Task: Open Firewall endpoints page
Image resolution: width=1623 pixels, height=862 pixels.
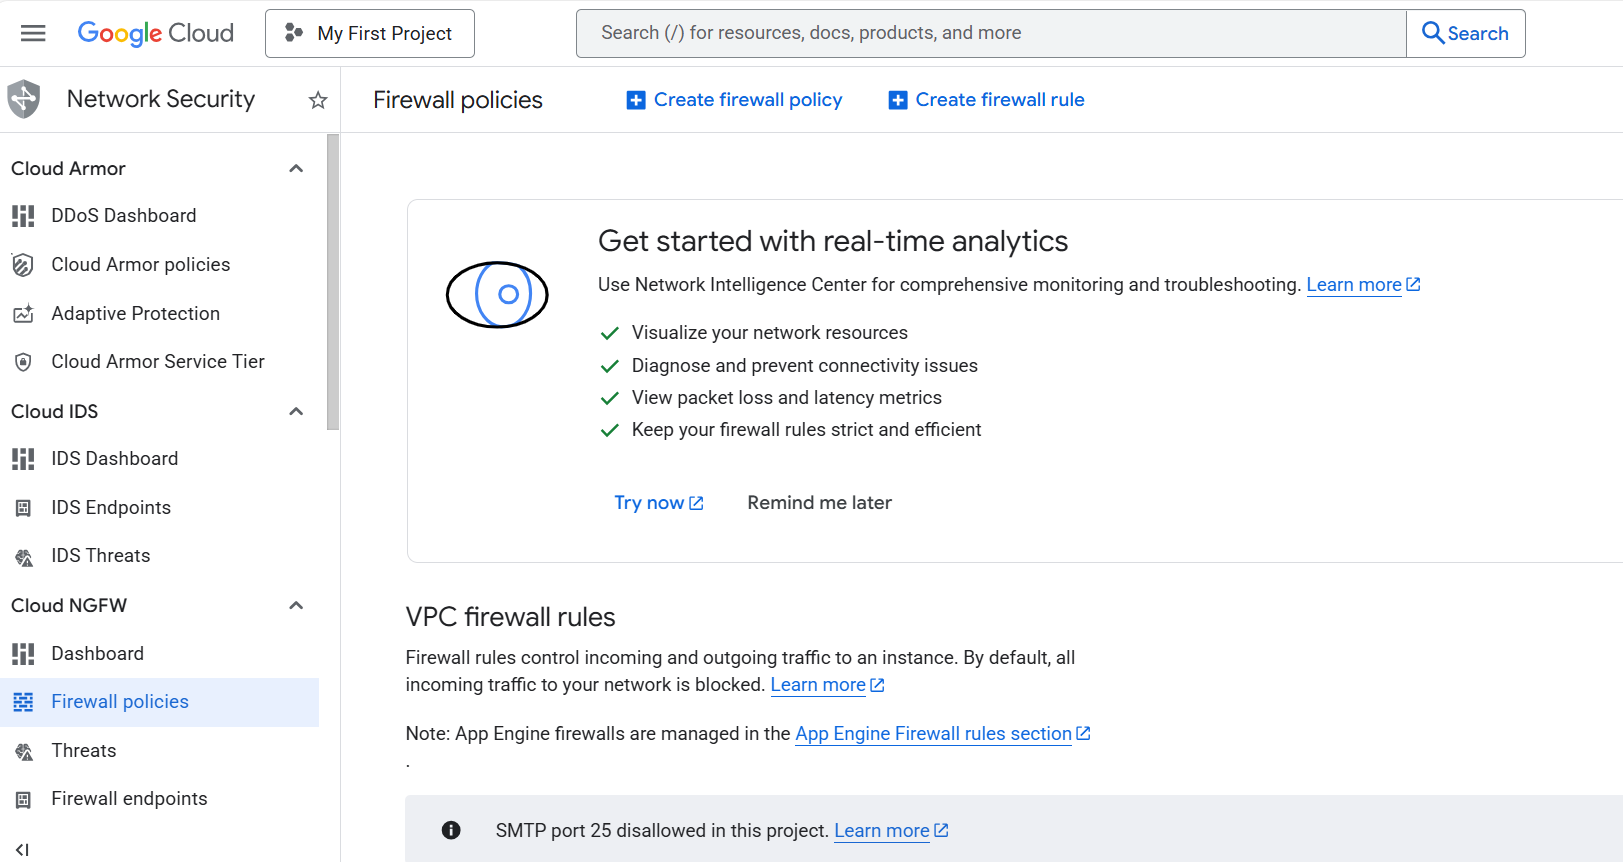Action: (128, 798)
